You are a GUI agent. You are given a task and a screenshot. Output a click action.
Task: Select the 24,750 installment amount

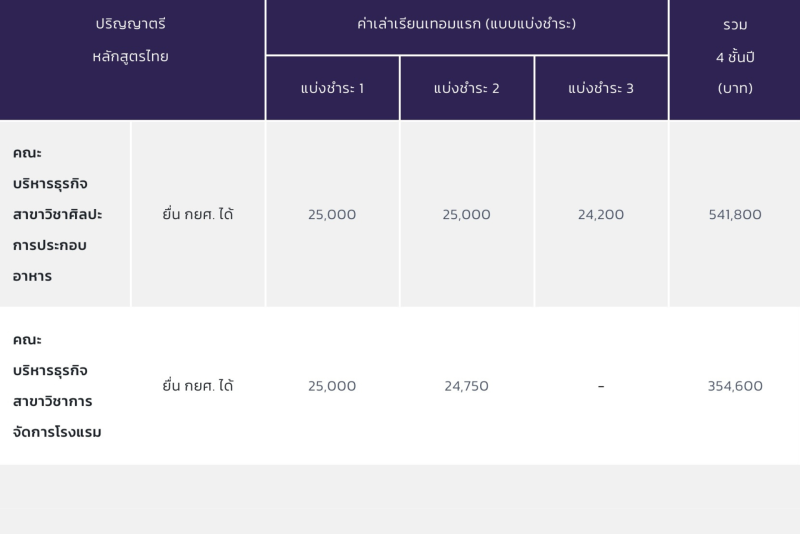466,386
